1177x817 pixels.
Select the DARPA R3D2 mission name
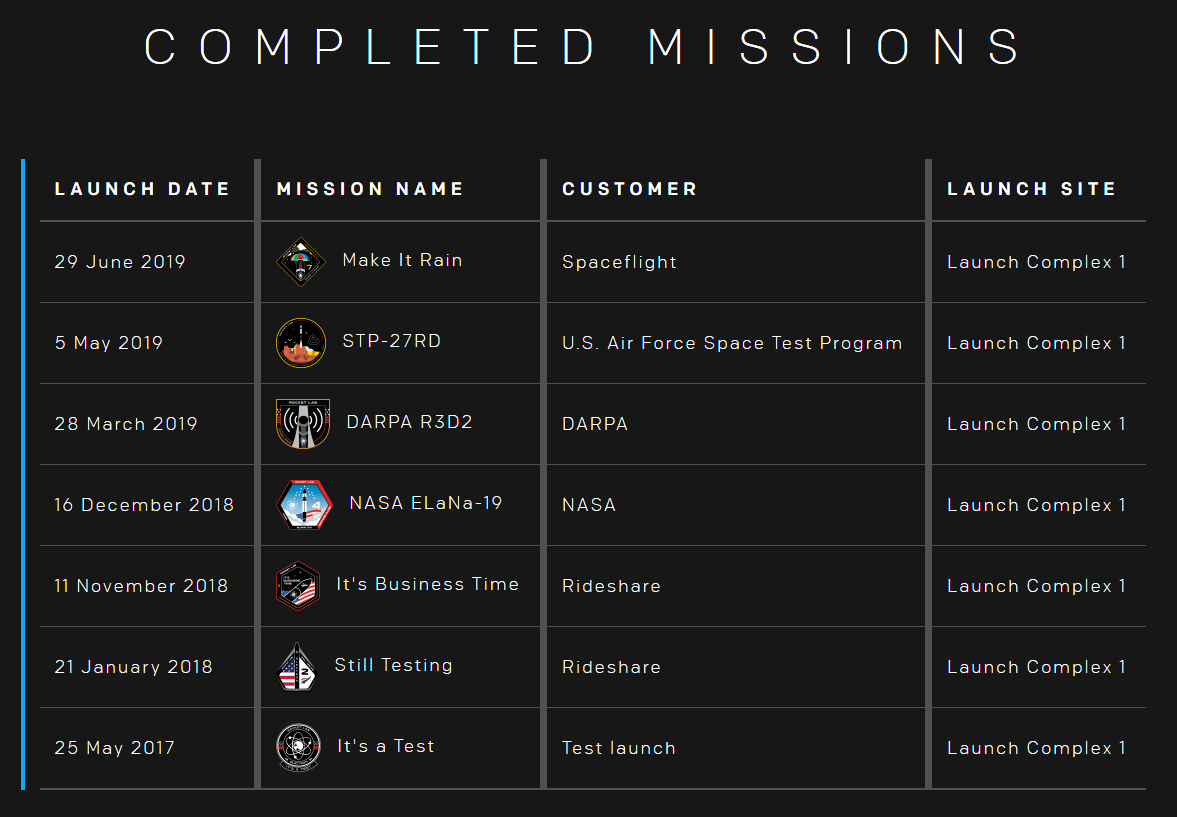409,422
